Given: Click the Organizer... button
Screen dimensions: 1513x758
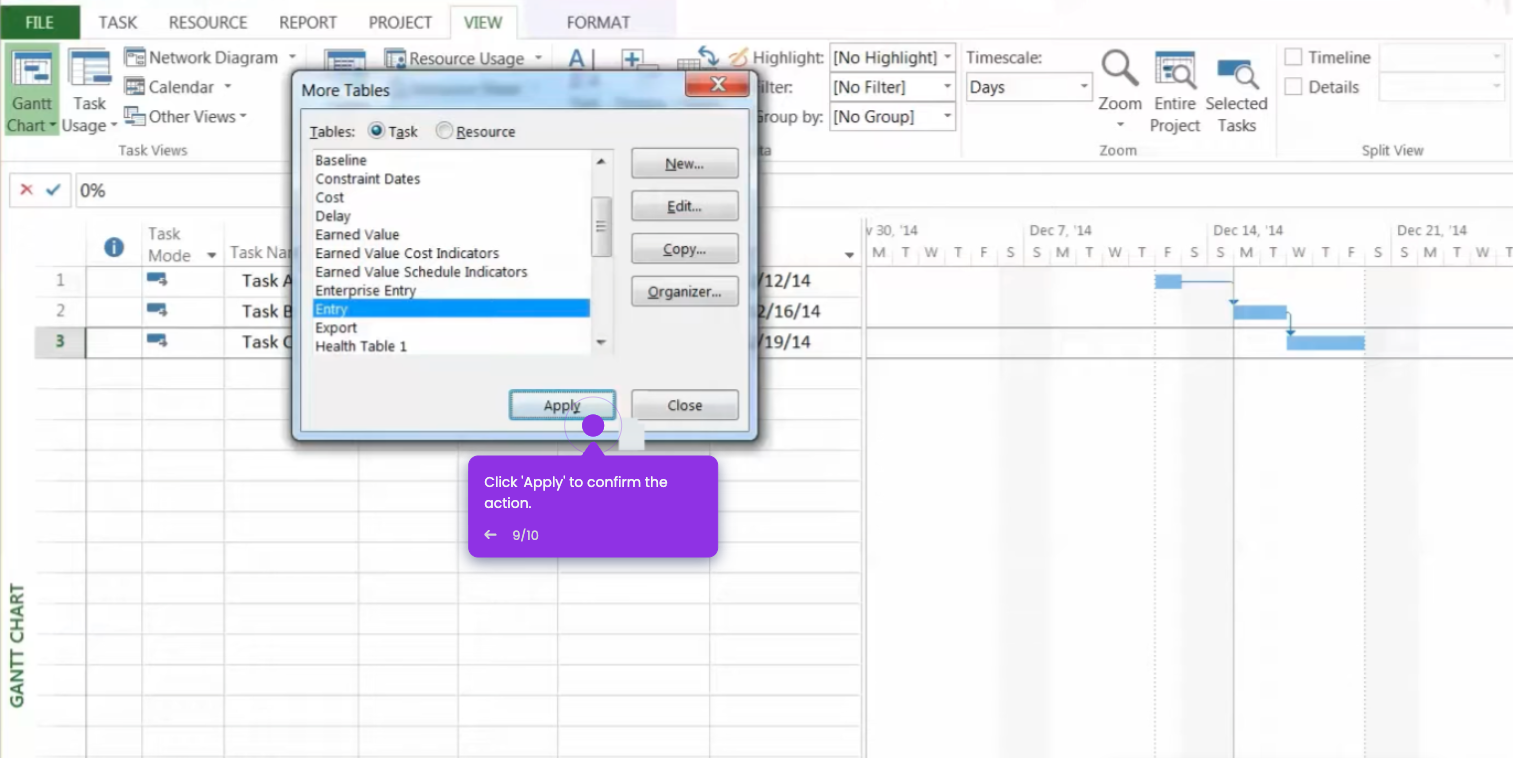Looking at the screenshot, I should (685, 292).
